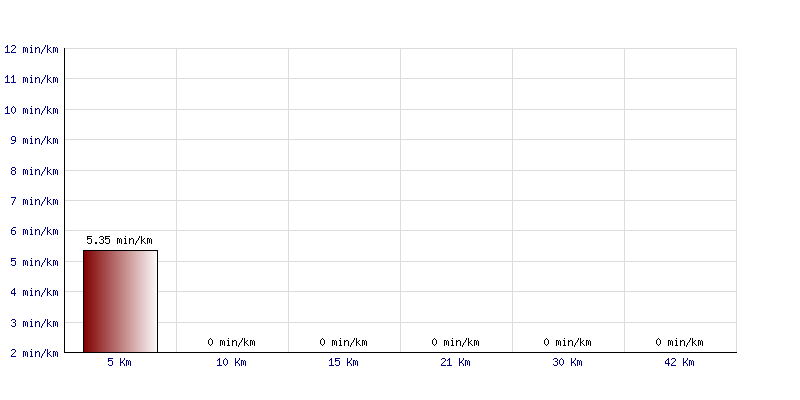
Task: Select the 5.35 min/km value label
Action: tap(119, 240)
